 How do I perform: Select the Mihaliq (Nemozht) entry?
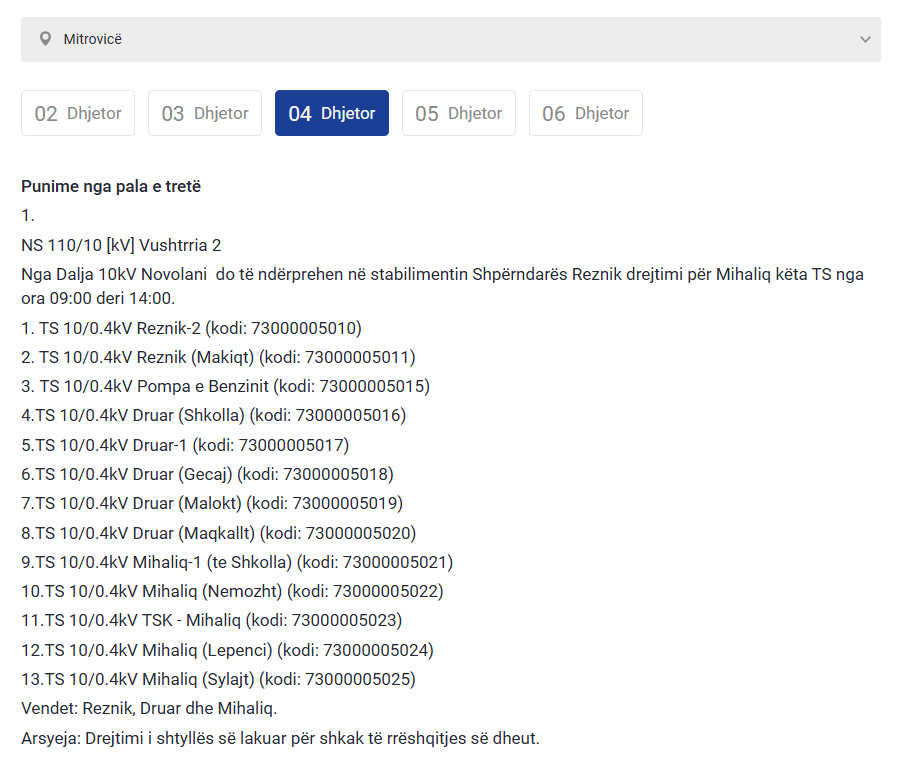tap(232, 591)
